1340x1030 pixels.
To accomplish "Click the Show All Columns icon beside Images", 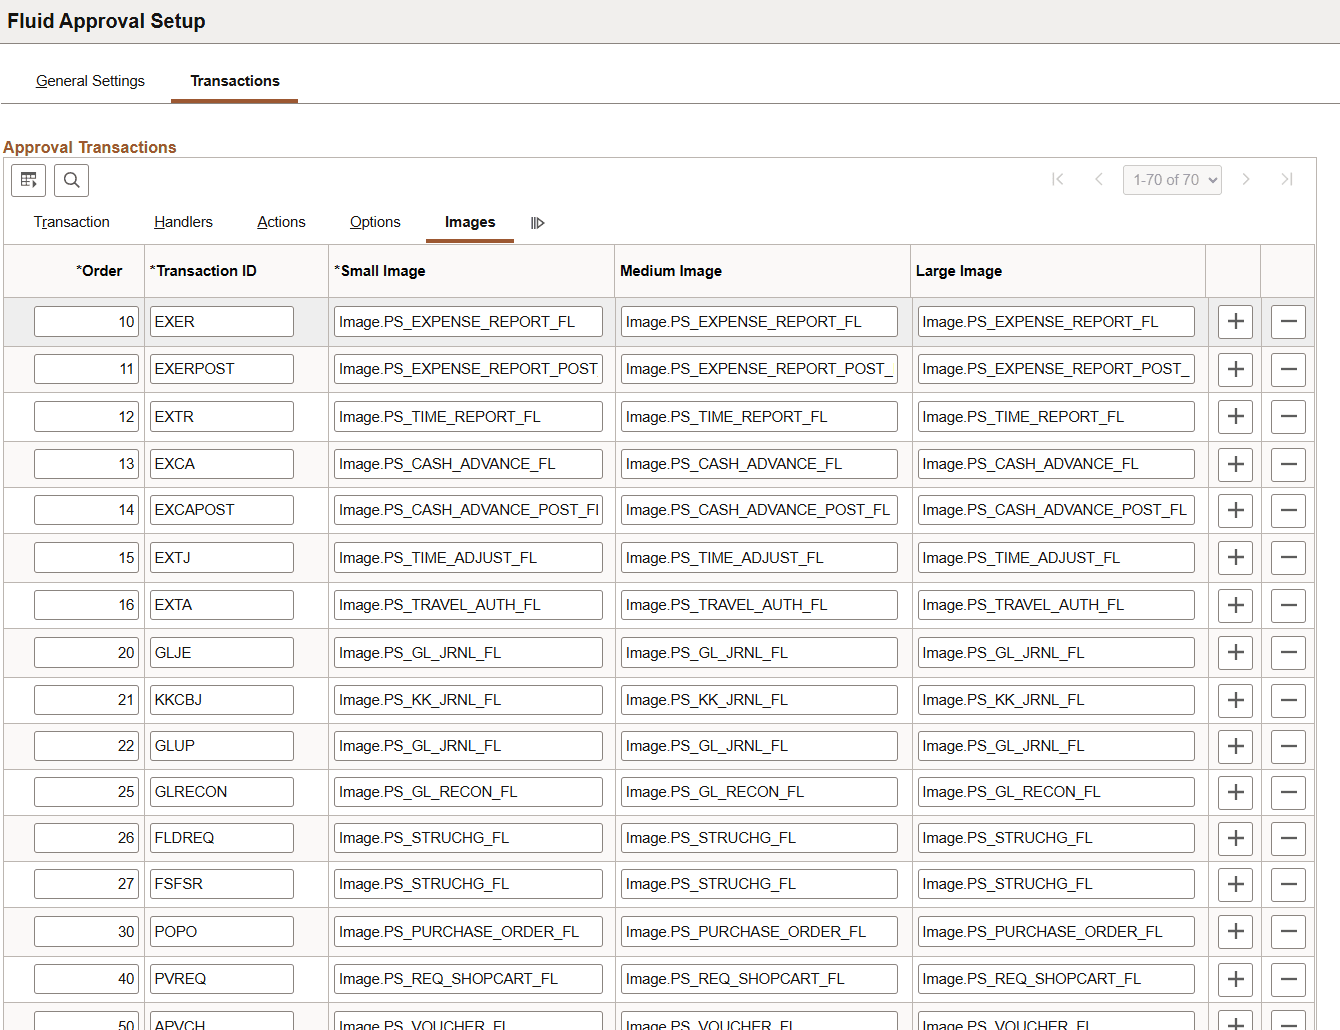I will (x=537, y=222).
